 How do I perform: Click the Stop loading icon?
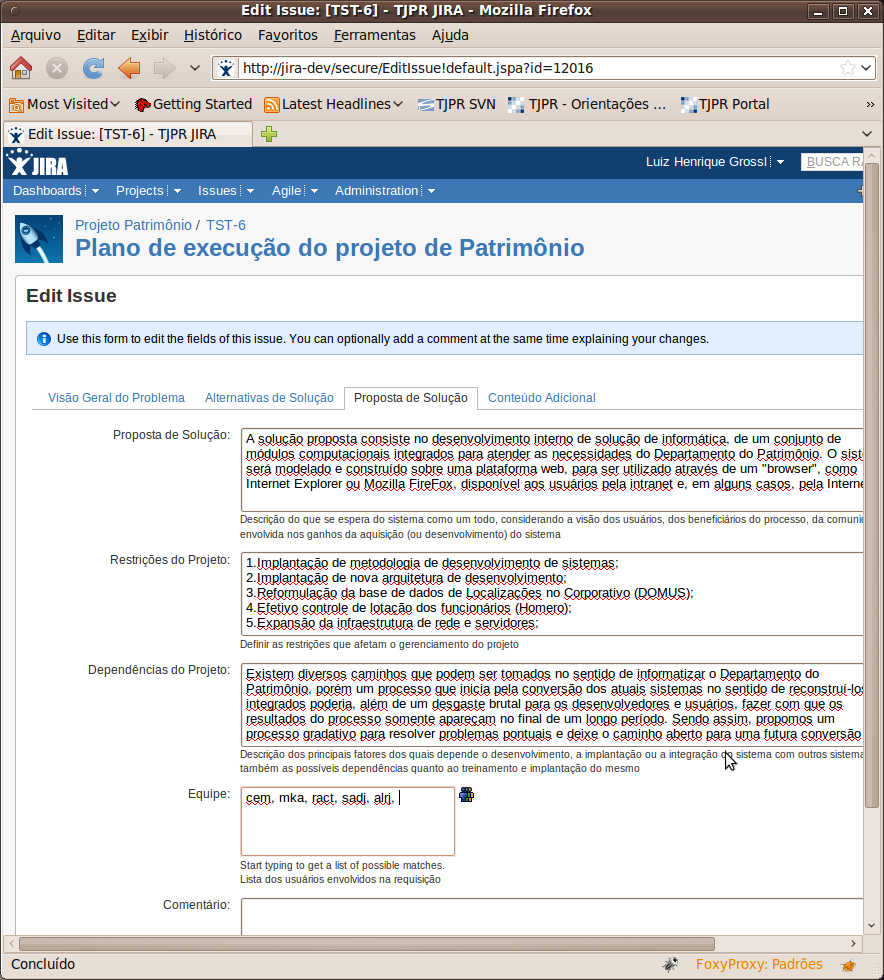(x=57, y=68)
